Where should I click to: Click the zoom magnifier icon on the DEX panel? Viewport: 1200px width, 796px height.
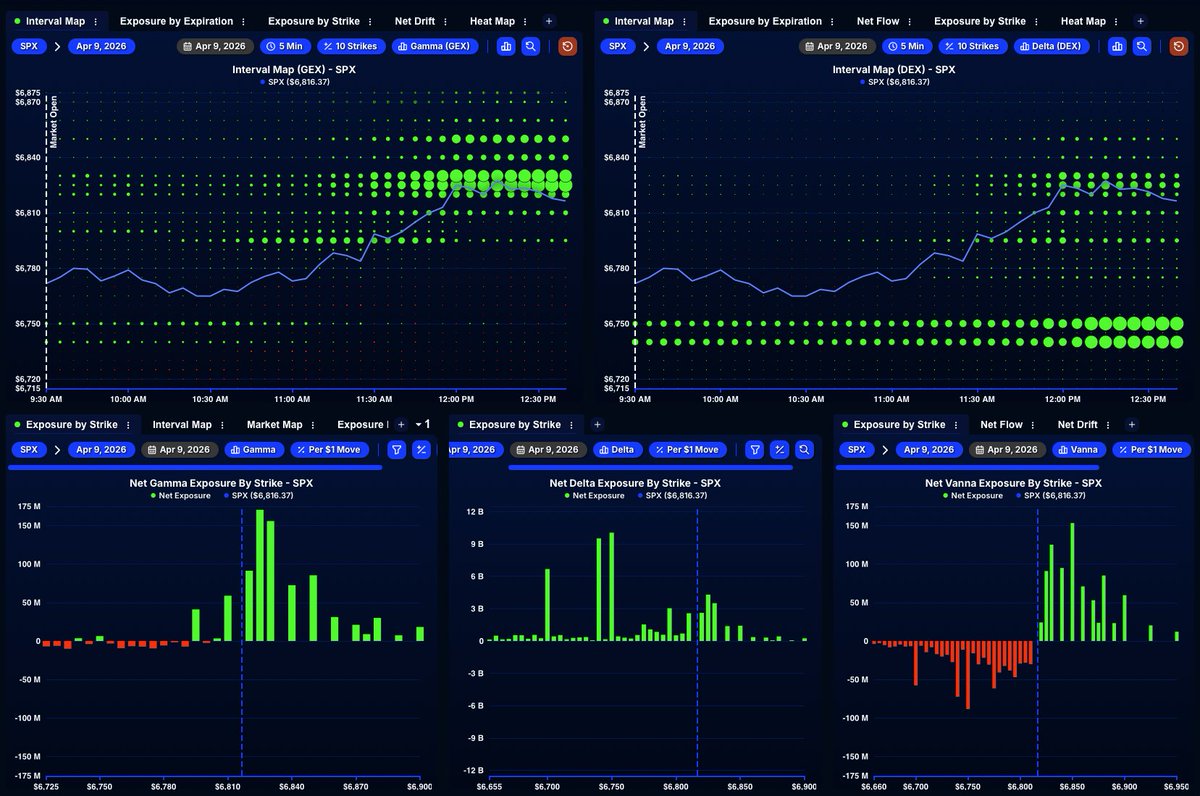point(1142,46)
